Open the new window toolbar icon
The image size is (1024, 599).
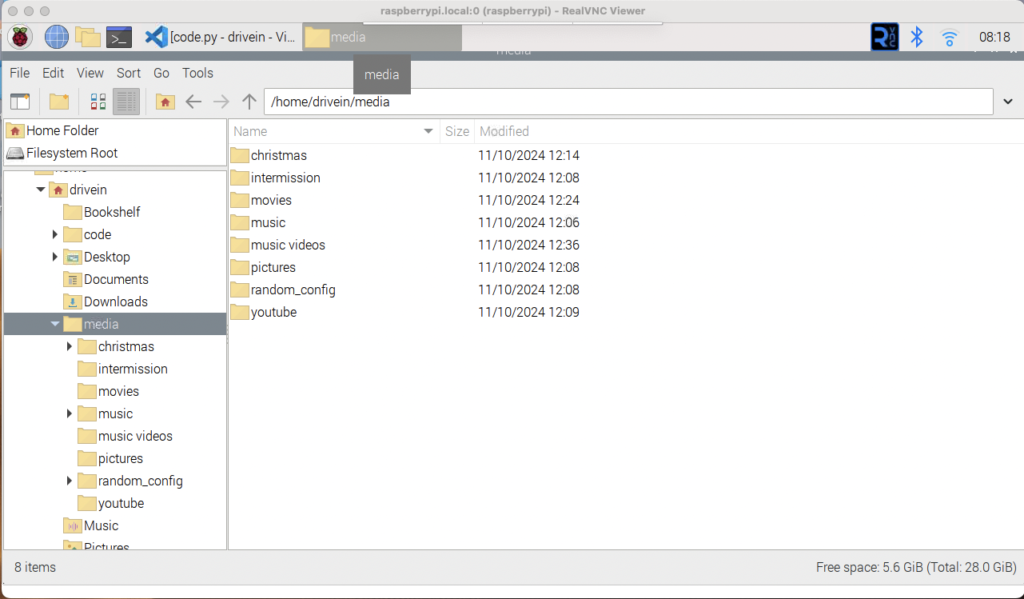pyautogui.click(x=20, y=101)
